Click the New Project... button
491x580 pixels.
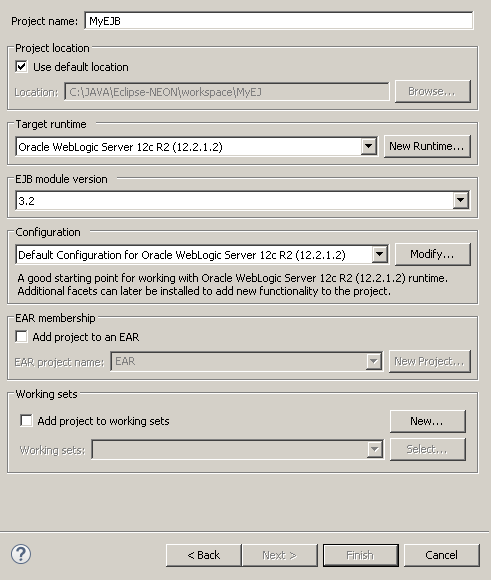430,361
